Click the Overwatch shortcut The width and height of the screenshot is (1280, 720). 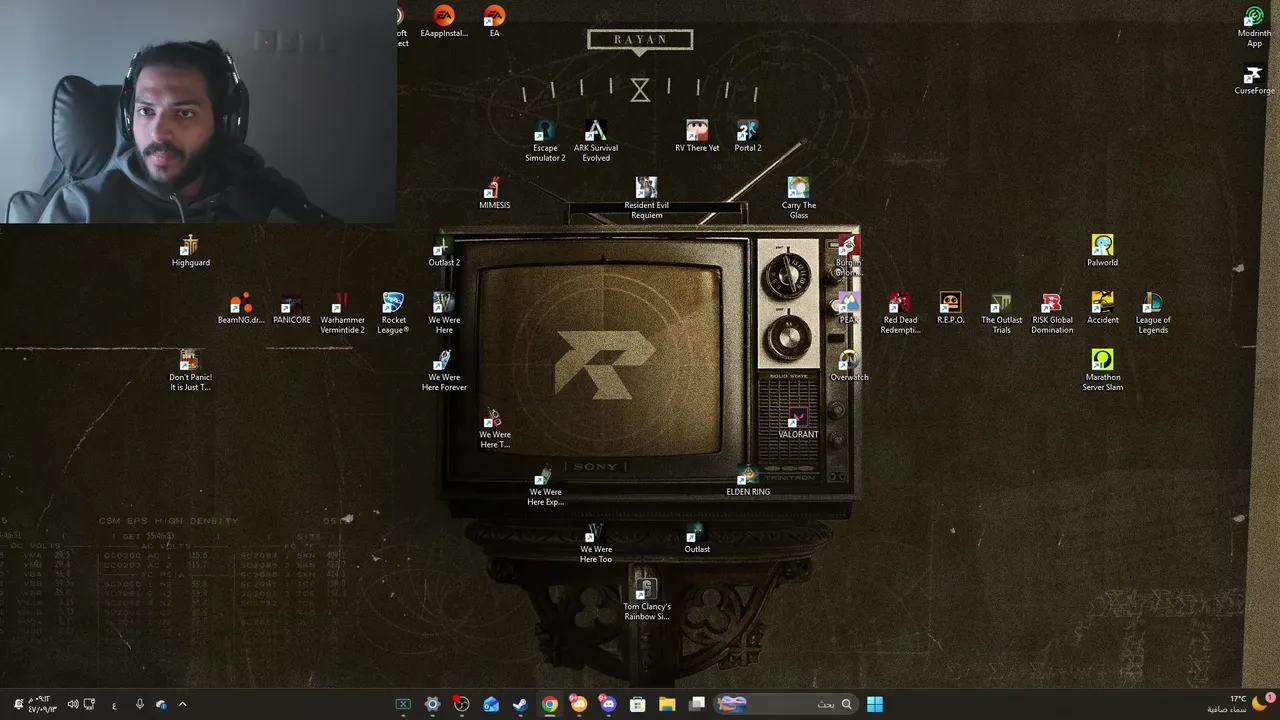click(849, 366)
